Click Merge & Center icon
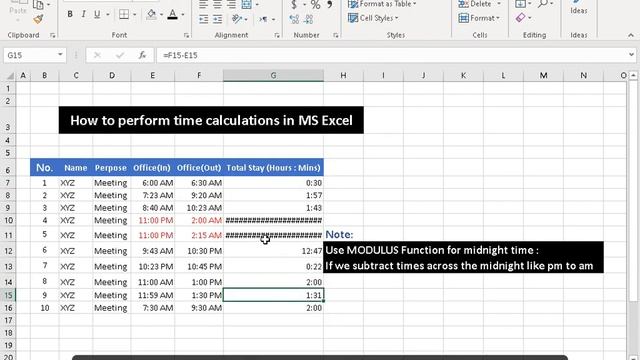Viewport: 640px width, 360px height. pos(247,5)
